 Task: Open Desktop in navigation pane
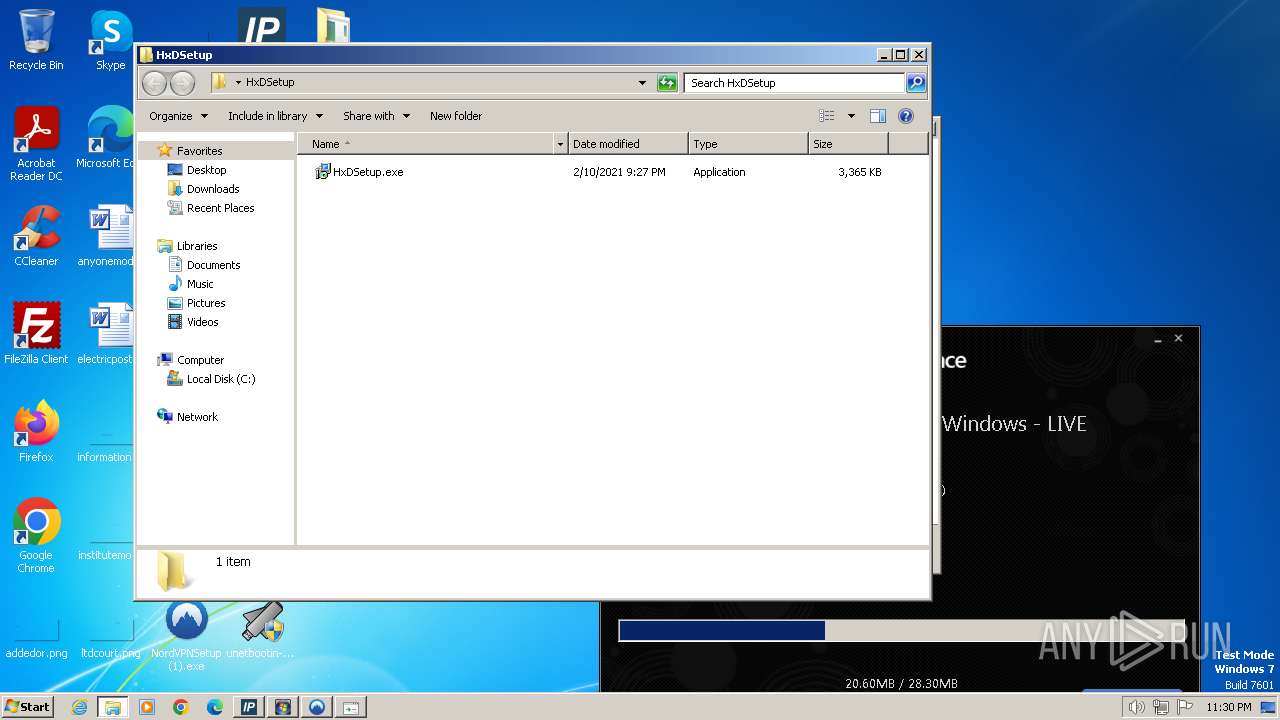coord(206,170)
